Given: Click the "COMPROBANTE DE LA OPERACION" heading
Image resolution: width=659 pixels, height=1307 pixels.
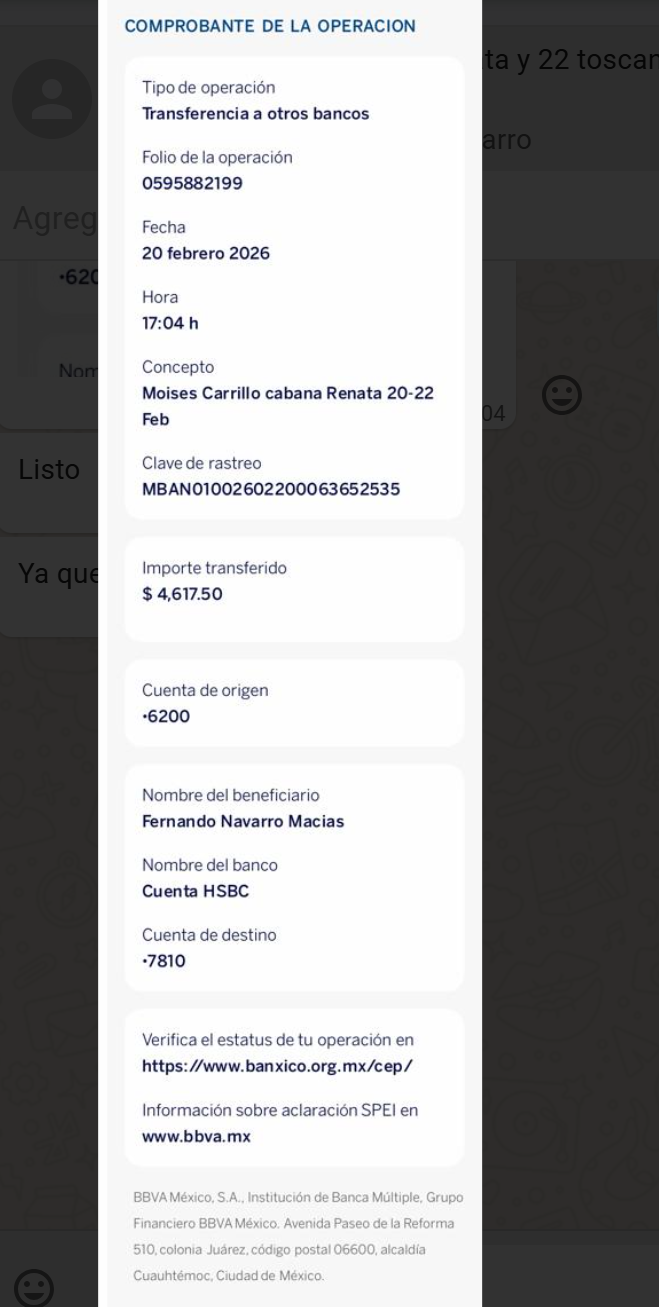Looking at the screenshot, I should (x=270, y=26).
